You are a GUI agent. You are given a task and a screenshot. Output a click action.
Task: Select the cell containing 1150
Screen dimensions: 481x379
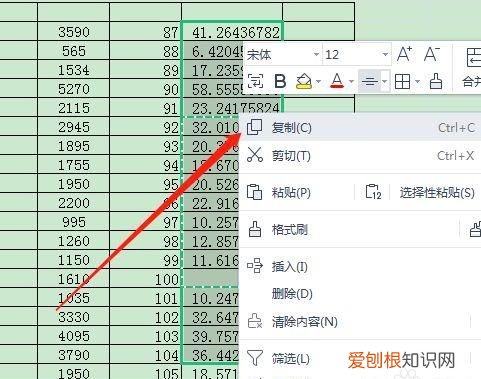click(x=74, y=260)
